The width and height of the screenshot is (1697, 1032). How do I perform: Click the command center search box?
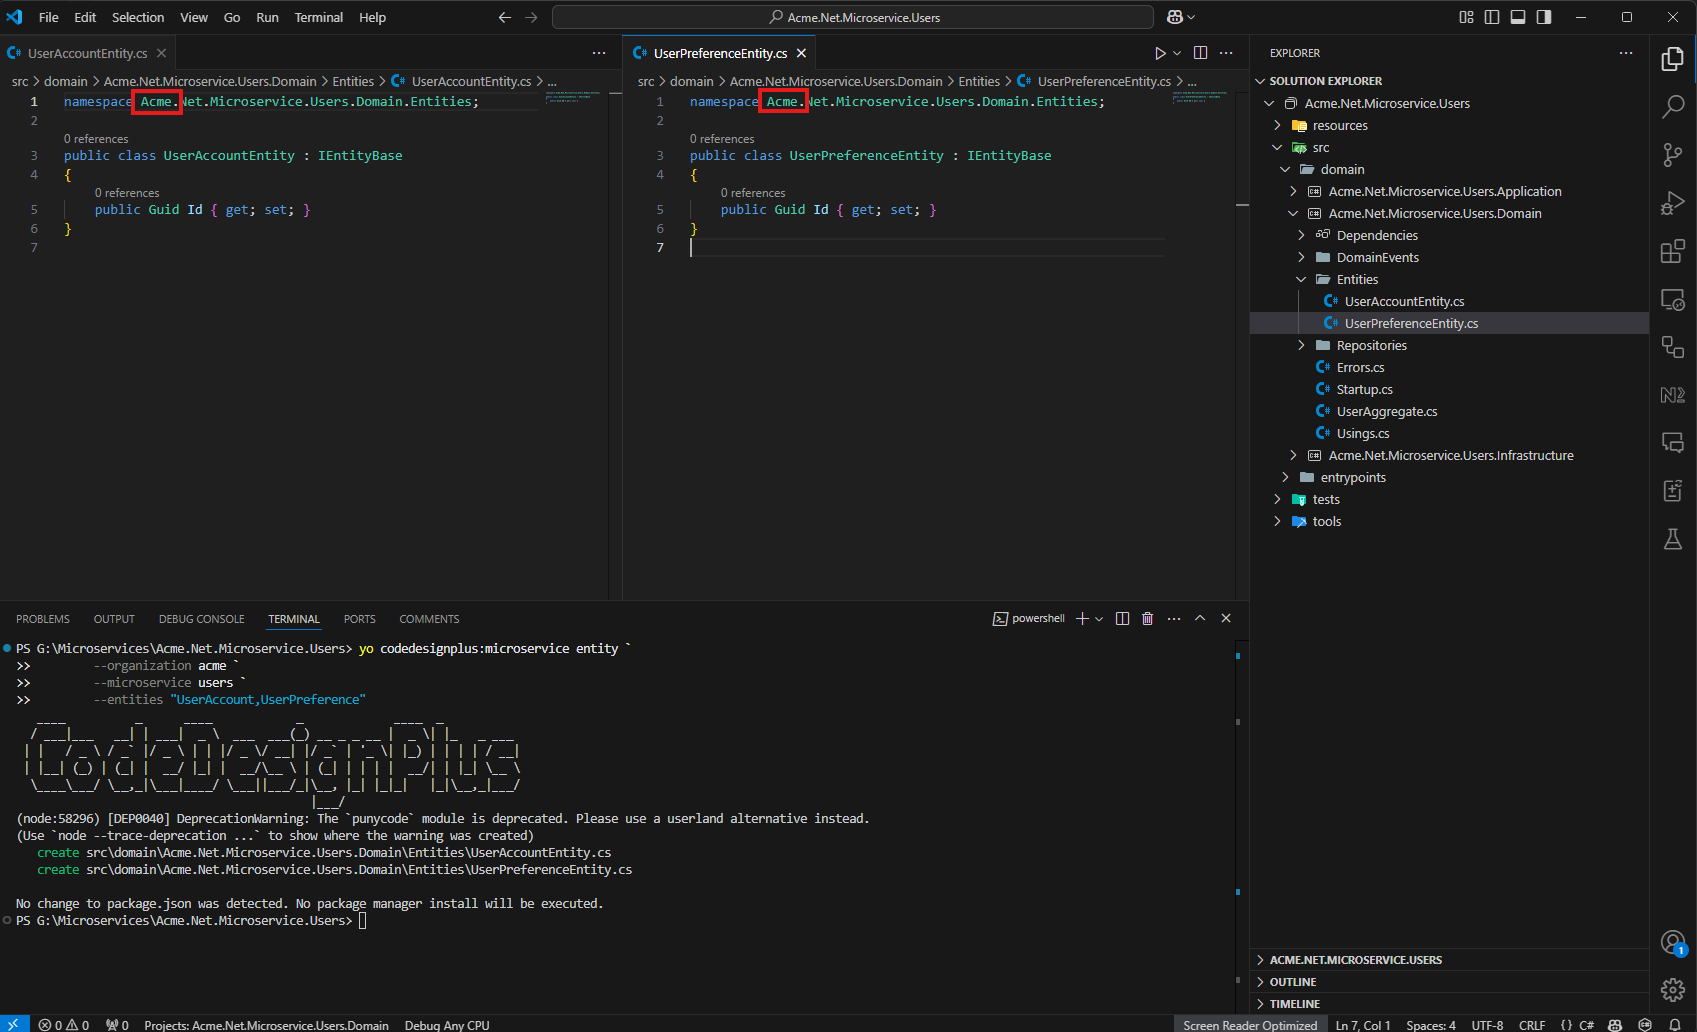(x=853, y=17)
